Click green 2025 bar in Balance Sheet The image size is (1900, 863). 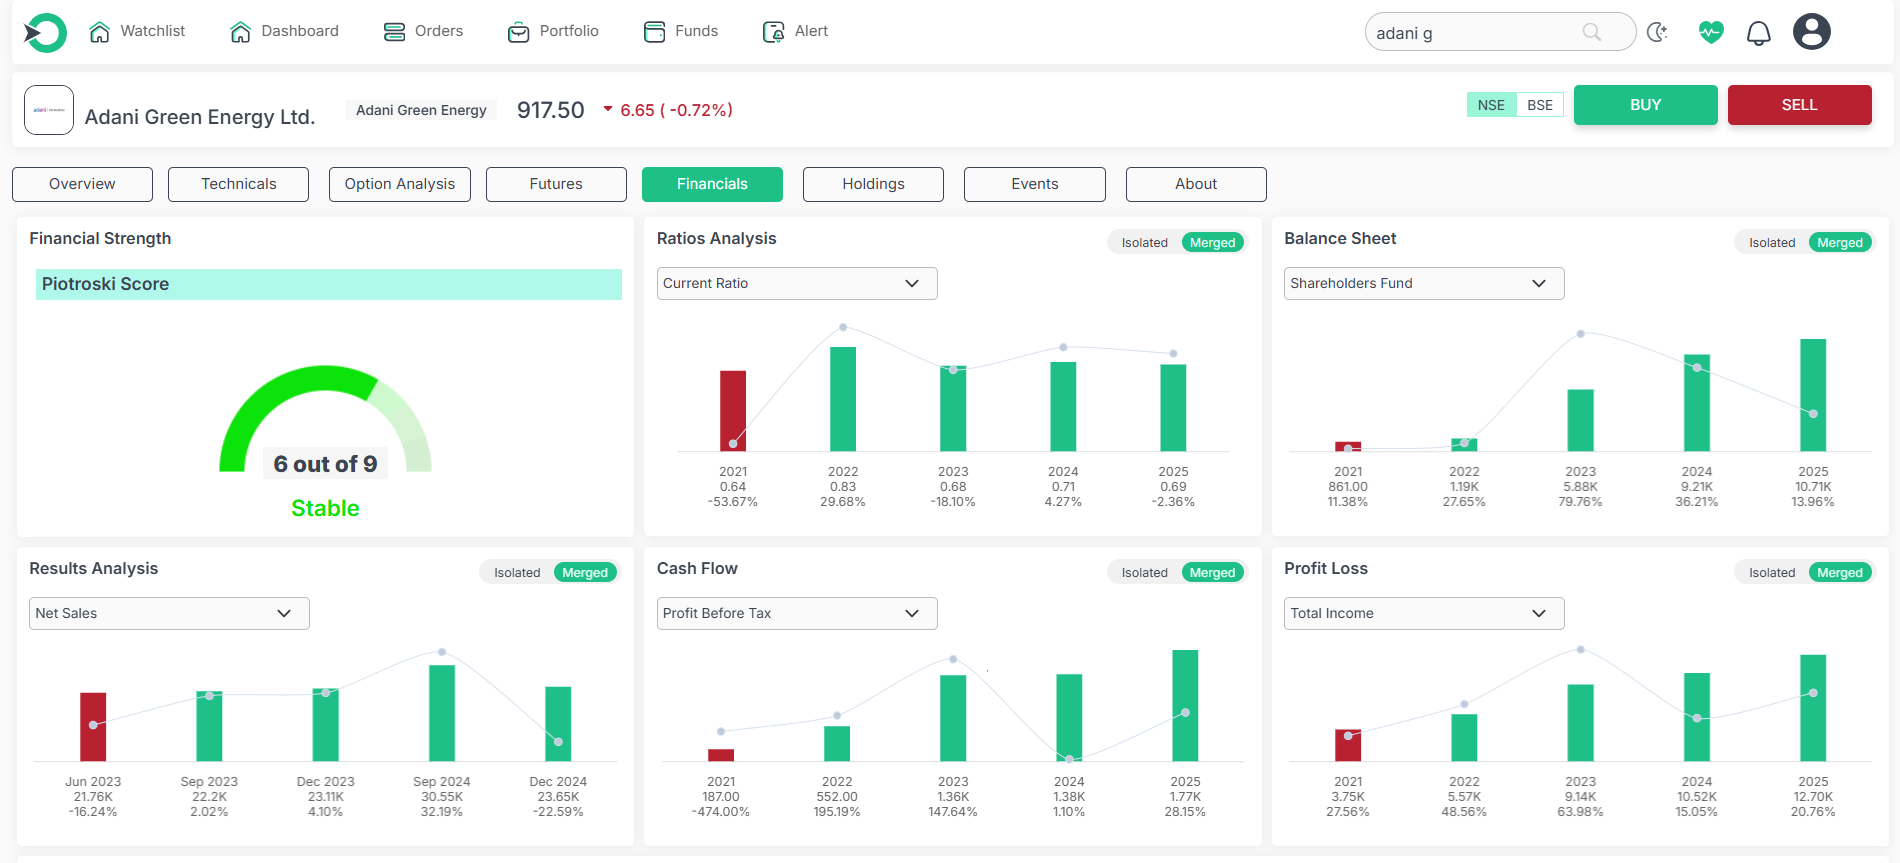pyautogui.click(x=1813, y=395)
